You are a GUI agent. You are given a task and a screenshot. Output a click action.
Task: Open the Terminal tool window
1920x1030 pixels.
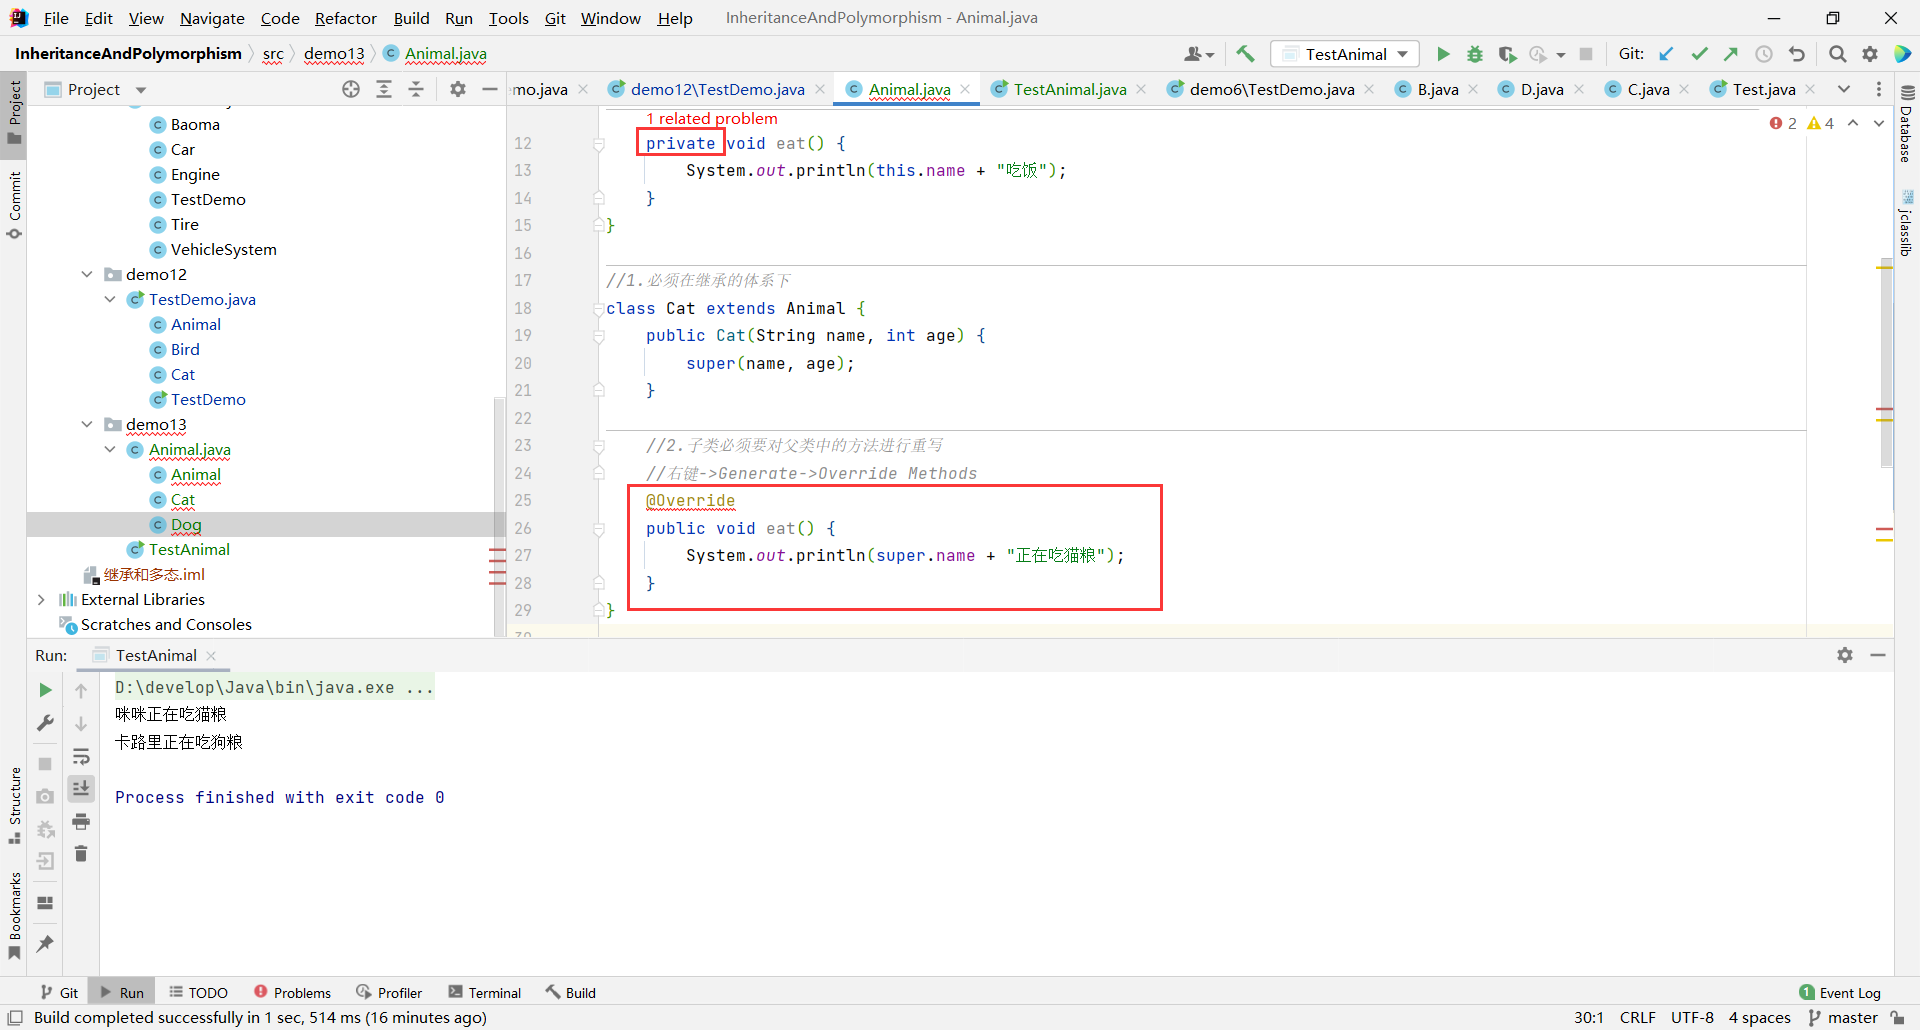click(485, 992)
